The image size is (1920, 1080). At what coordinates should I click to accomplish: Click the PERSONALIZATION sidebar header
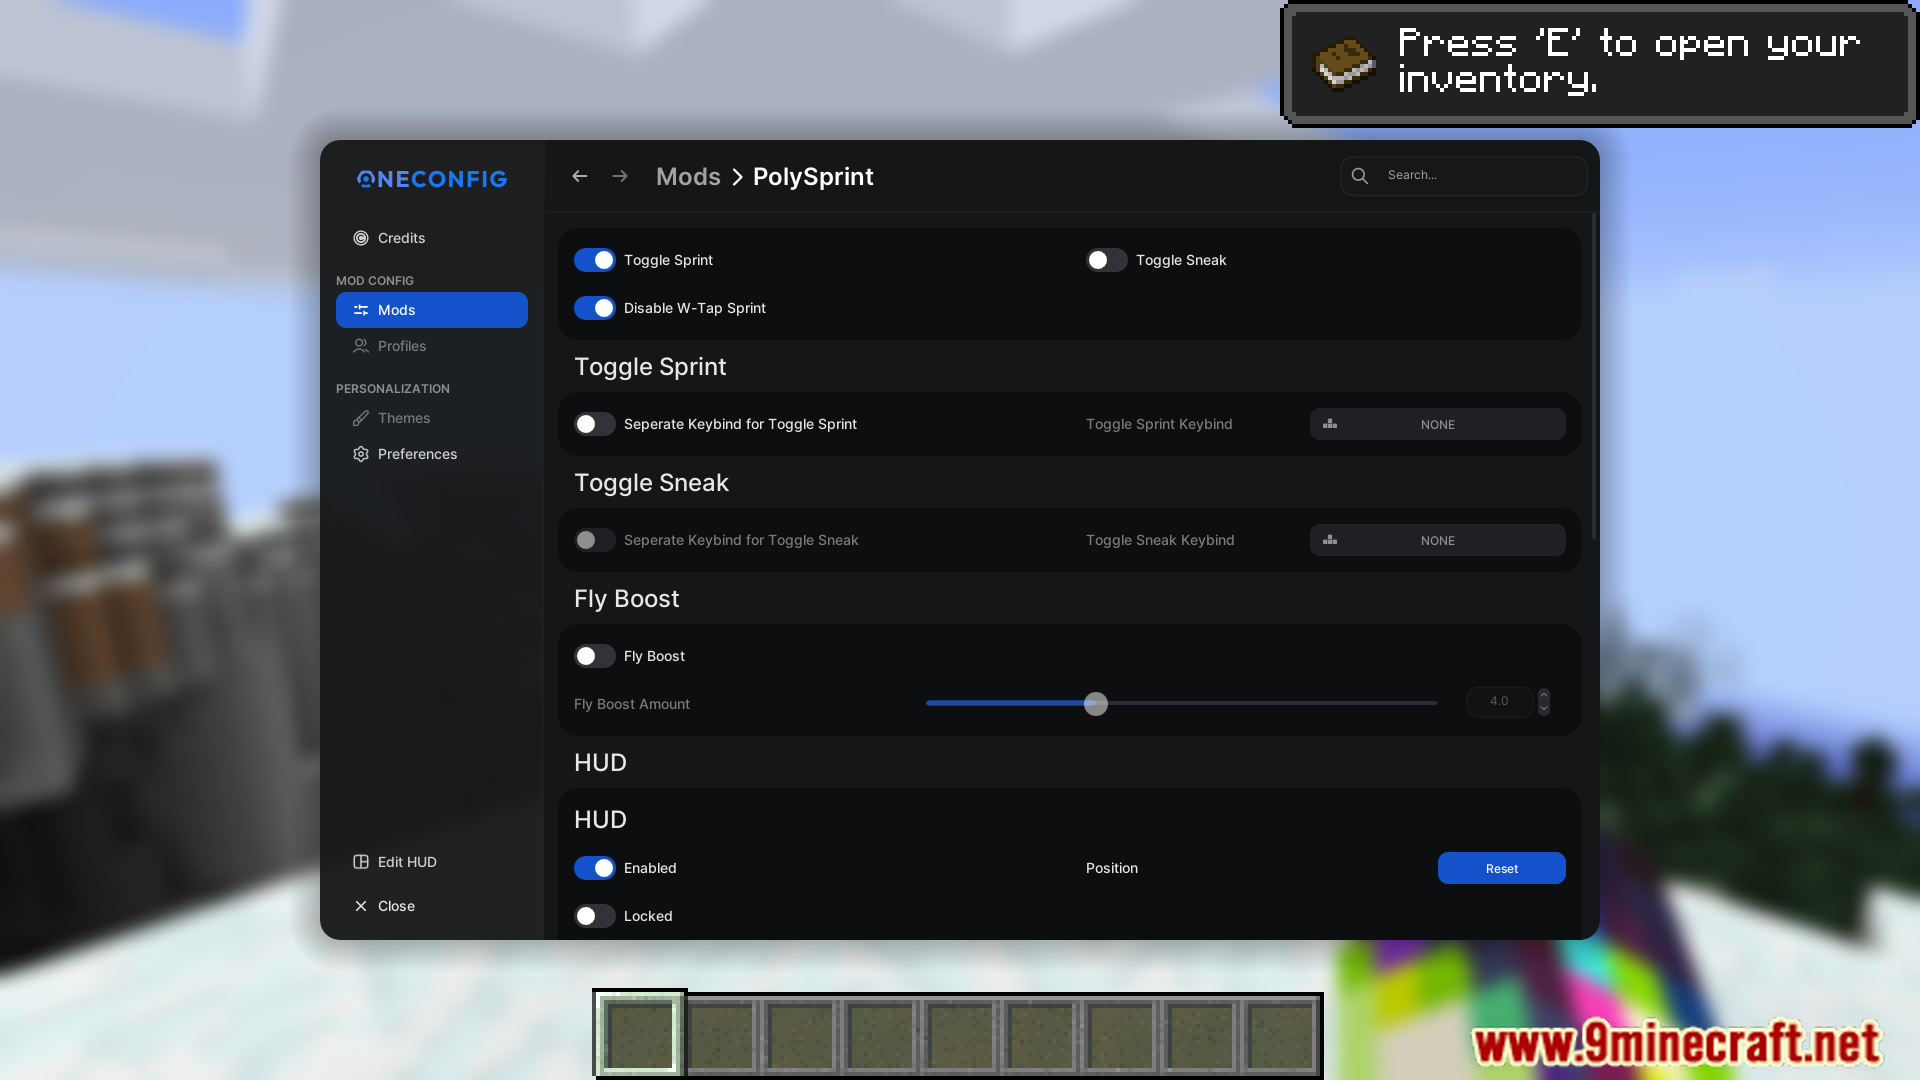pos(393,389)
